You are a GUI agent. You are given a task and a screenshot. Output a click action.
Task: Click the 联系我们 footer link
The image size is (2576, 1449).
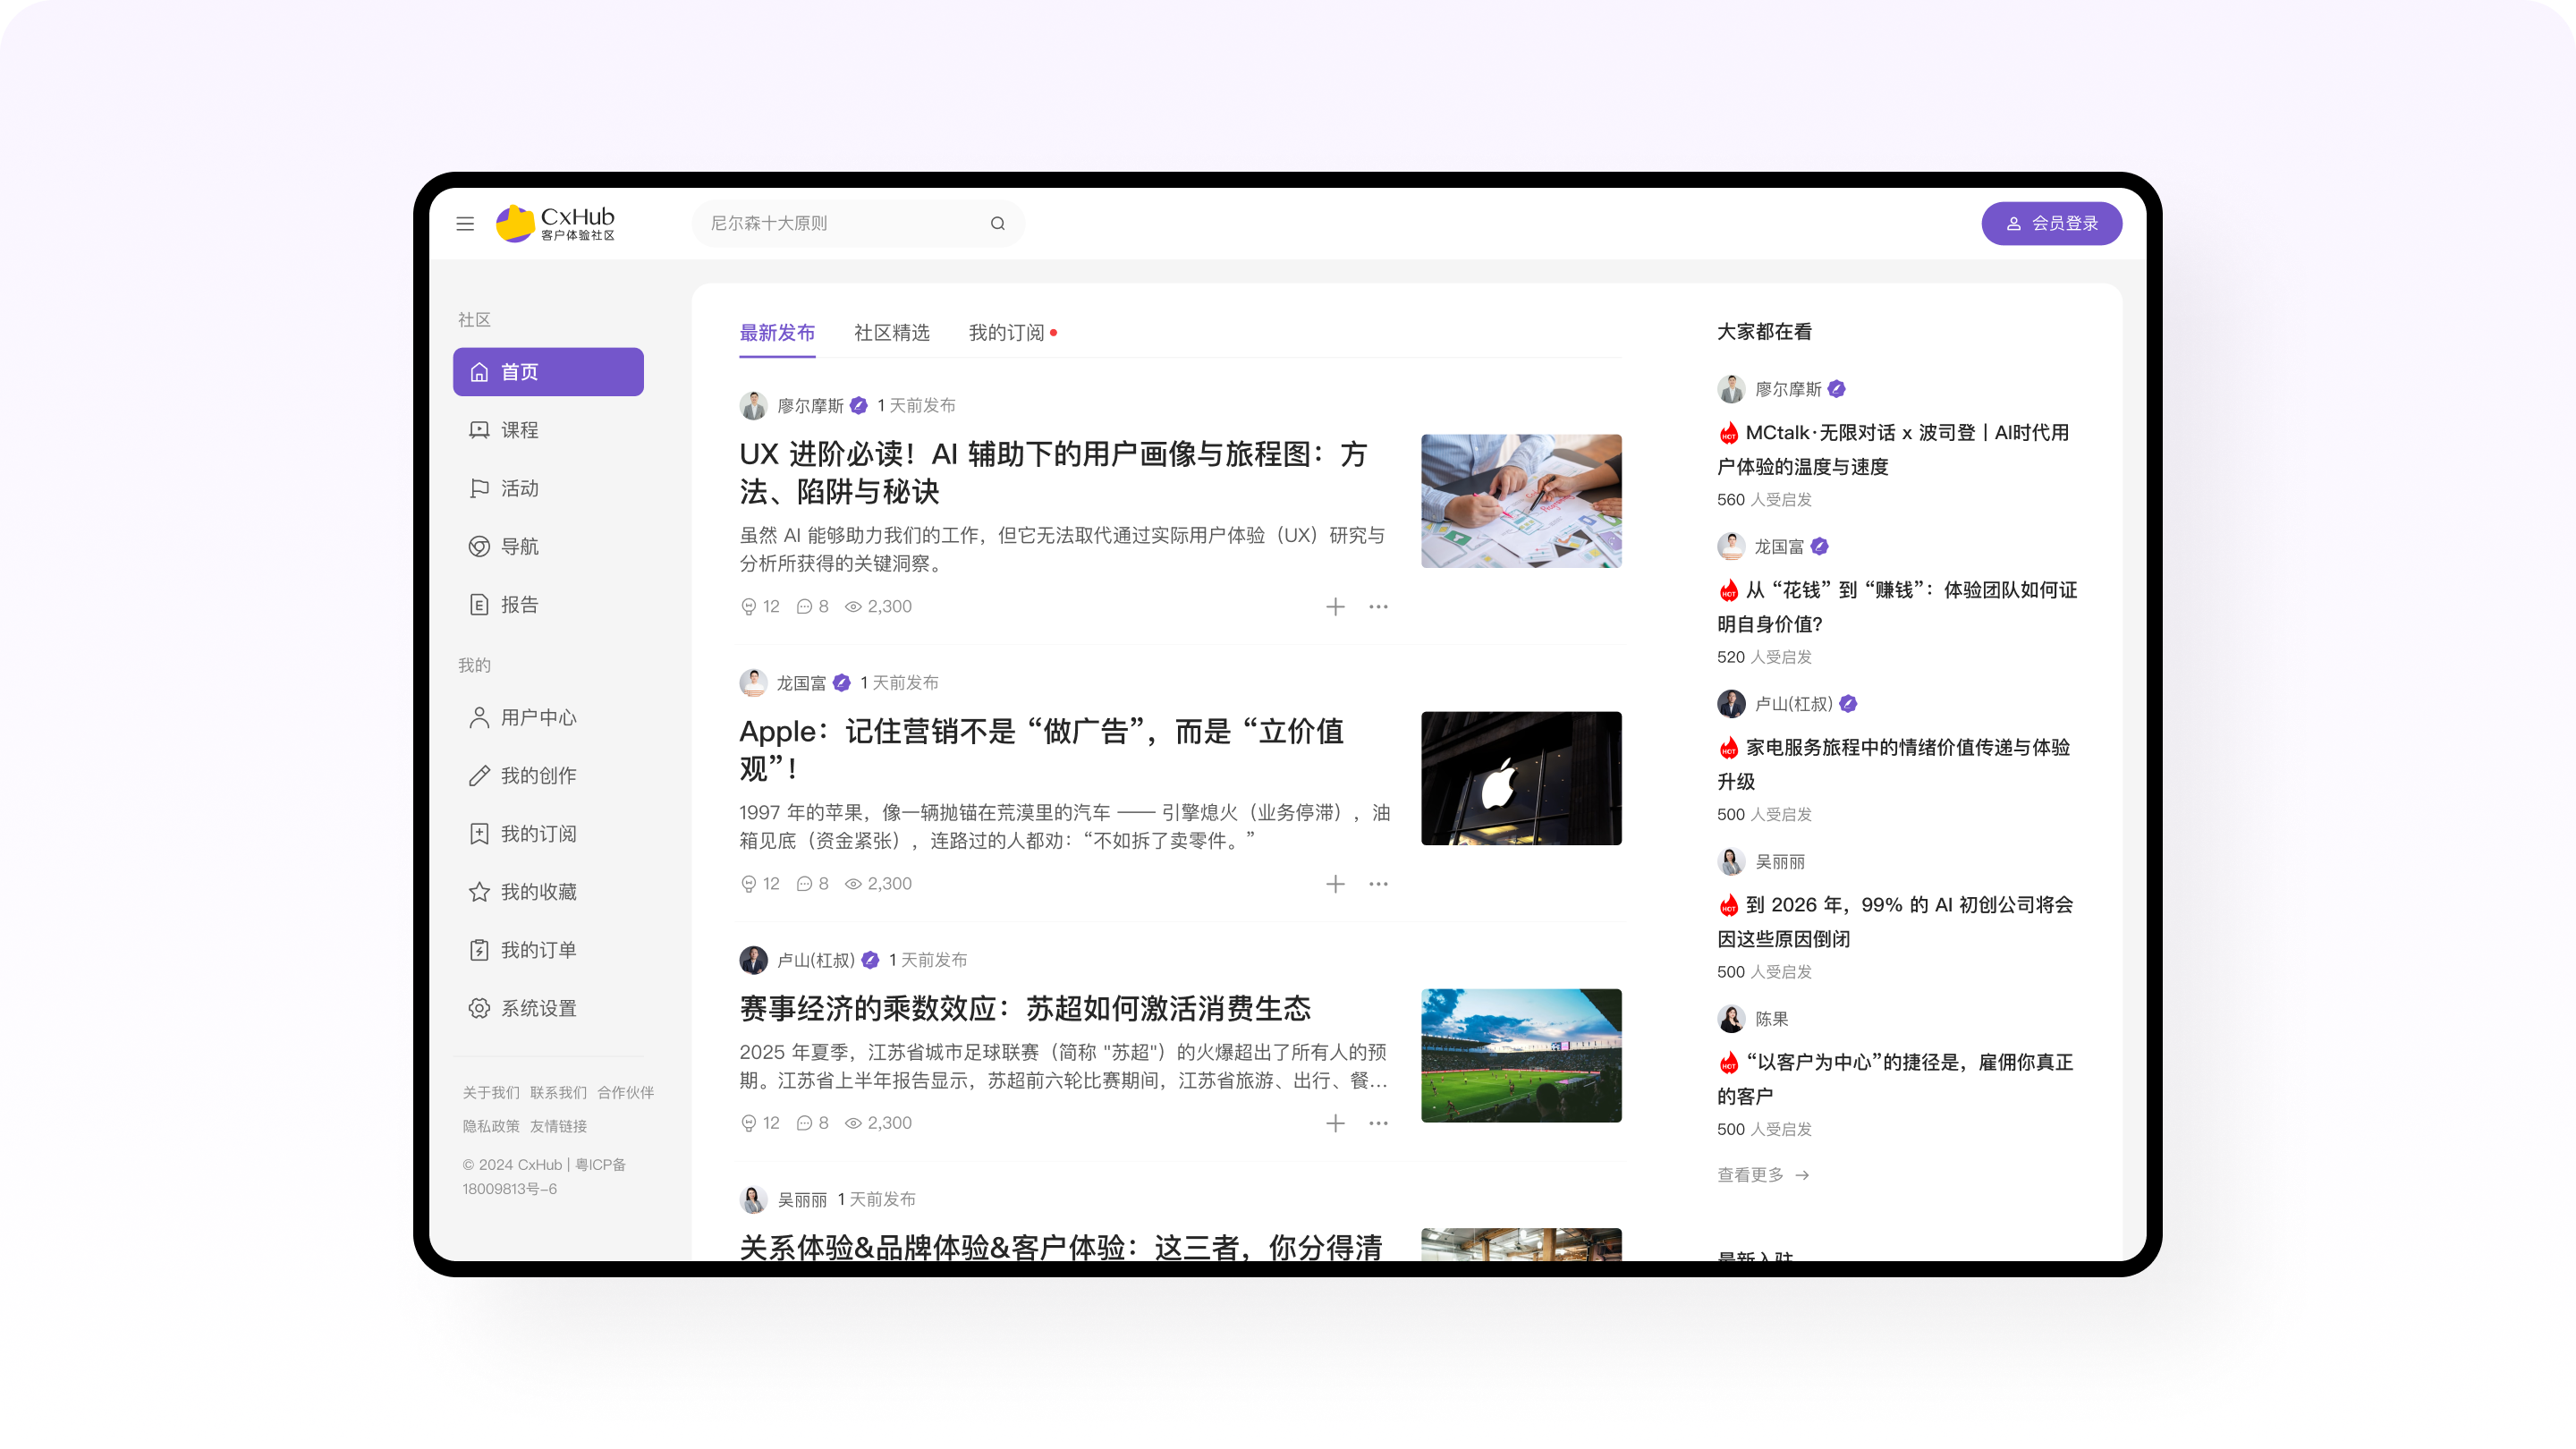[x=558, y=1092]
